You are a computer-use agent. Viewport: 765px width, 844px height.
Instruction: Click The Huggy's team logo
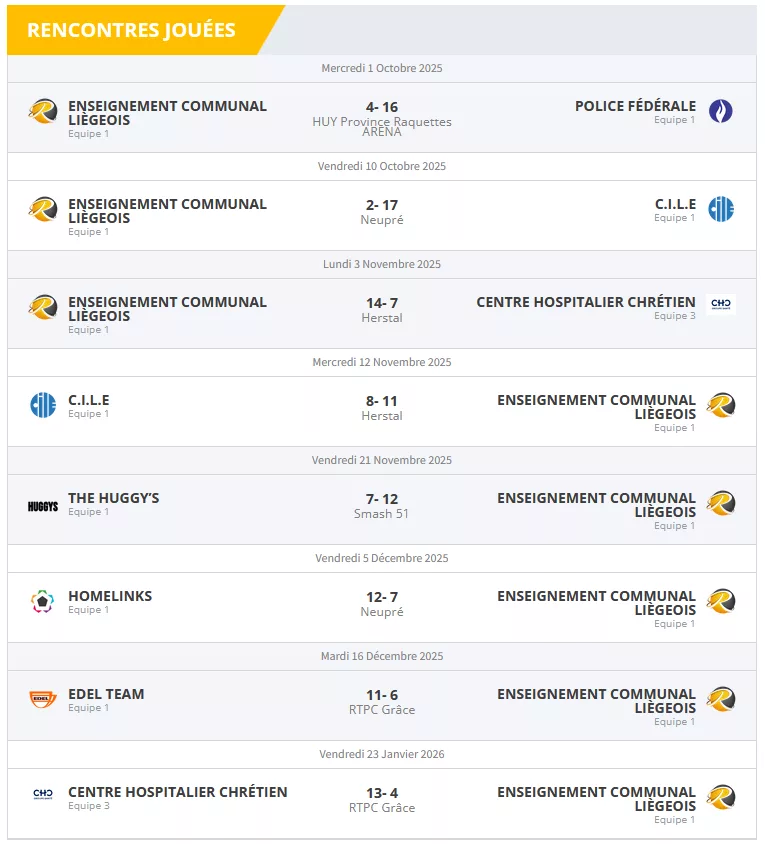(43, 506)
